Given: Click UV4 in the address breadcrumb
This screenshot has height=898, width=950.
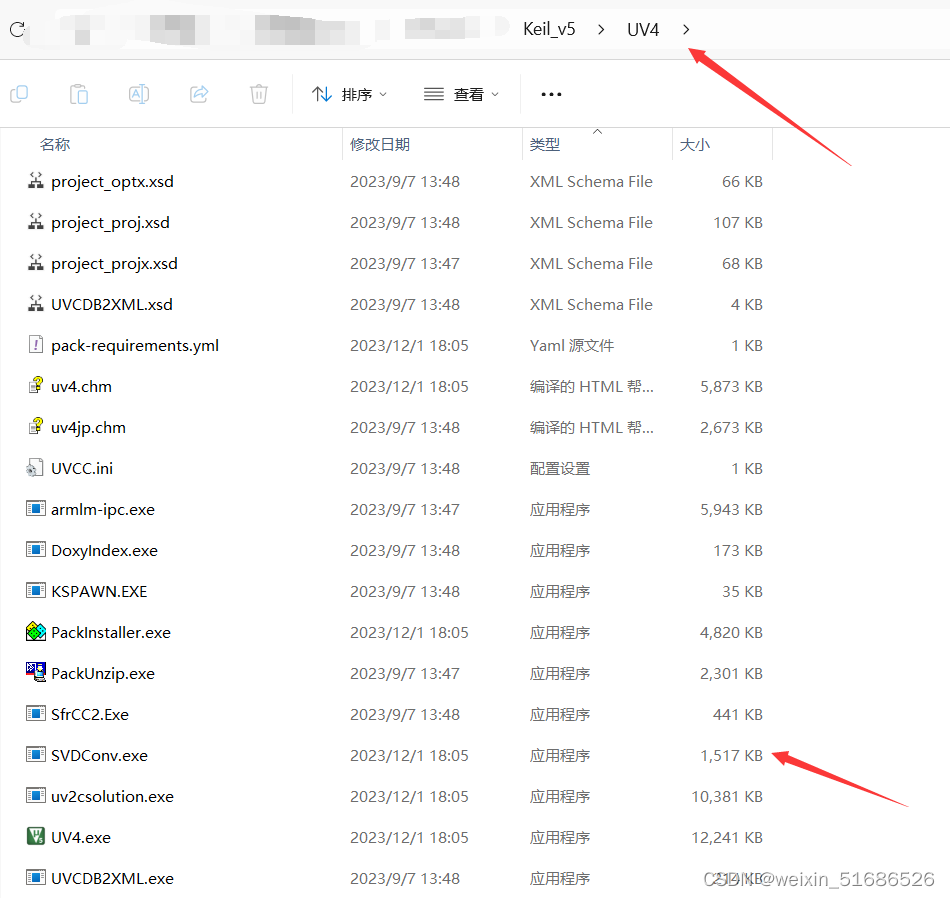Looking at the screenshot, I should tap(643, 29).
